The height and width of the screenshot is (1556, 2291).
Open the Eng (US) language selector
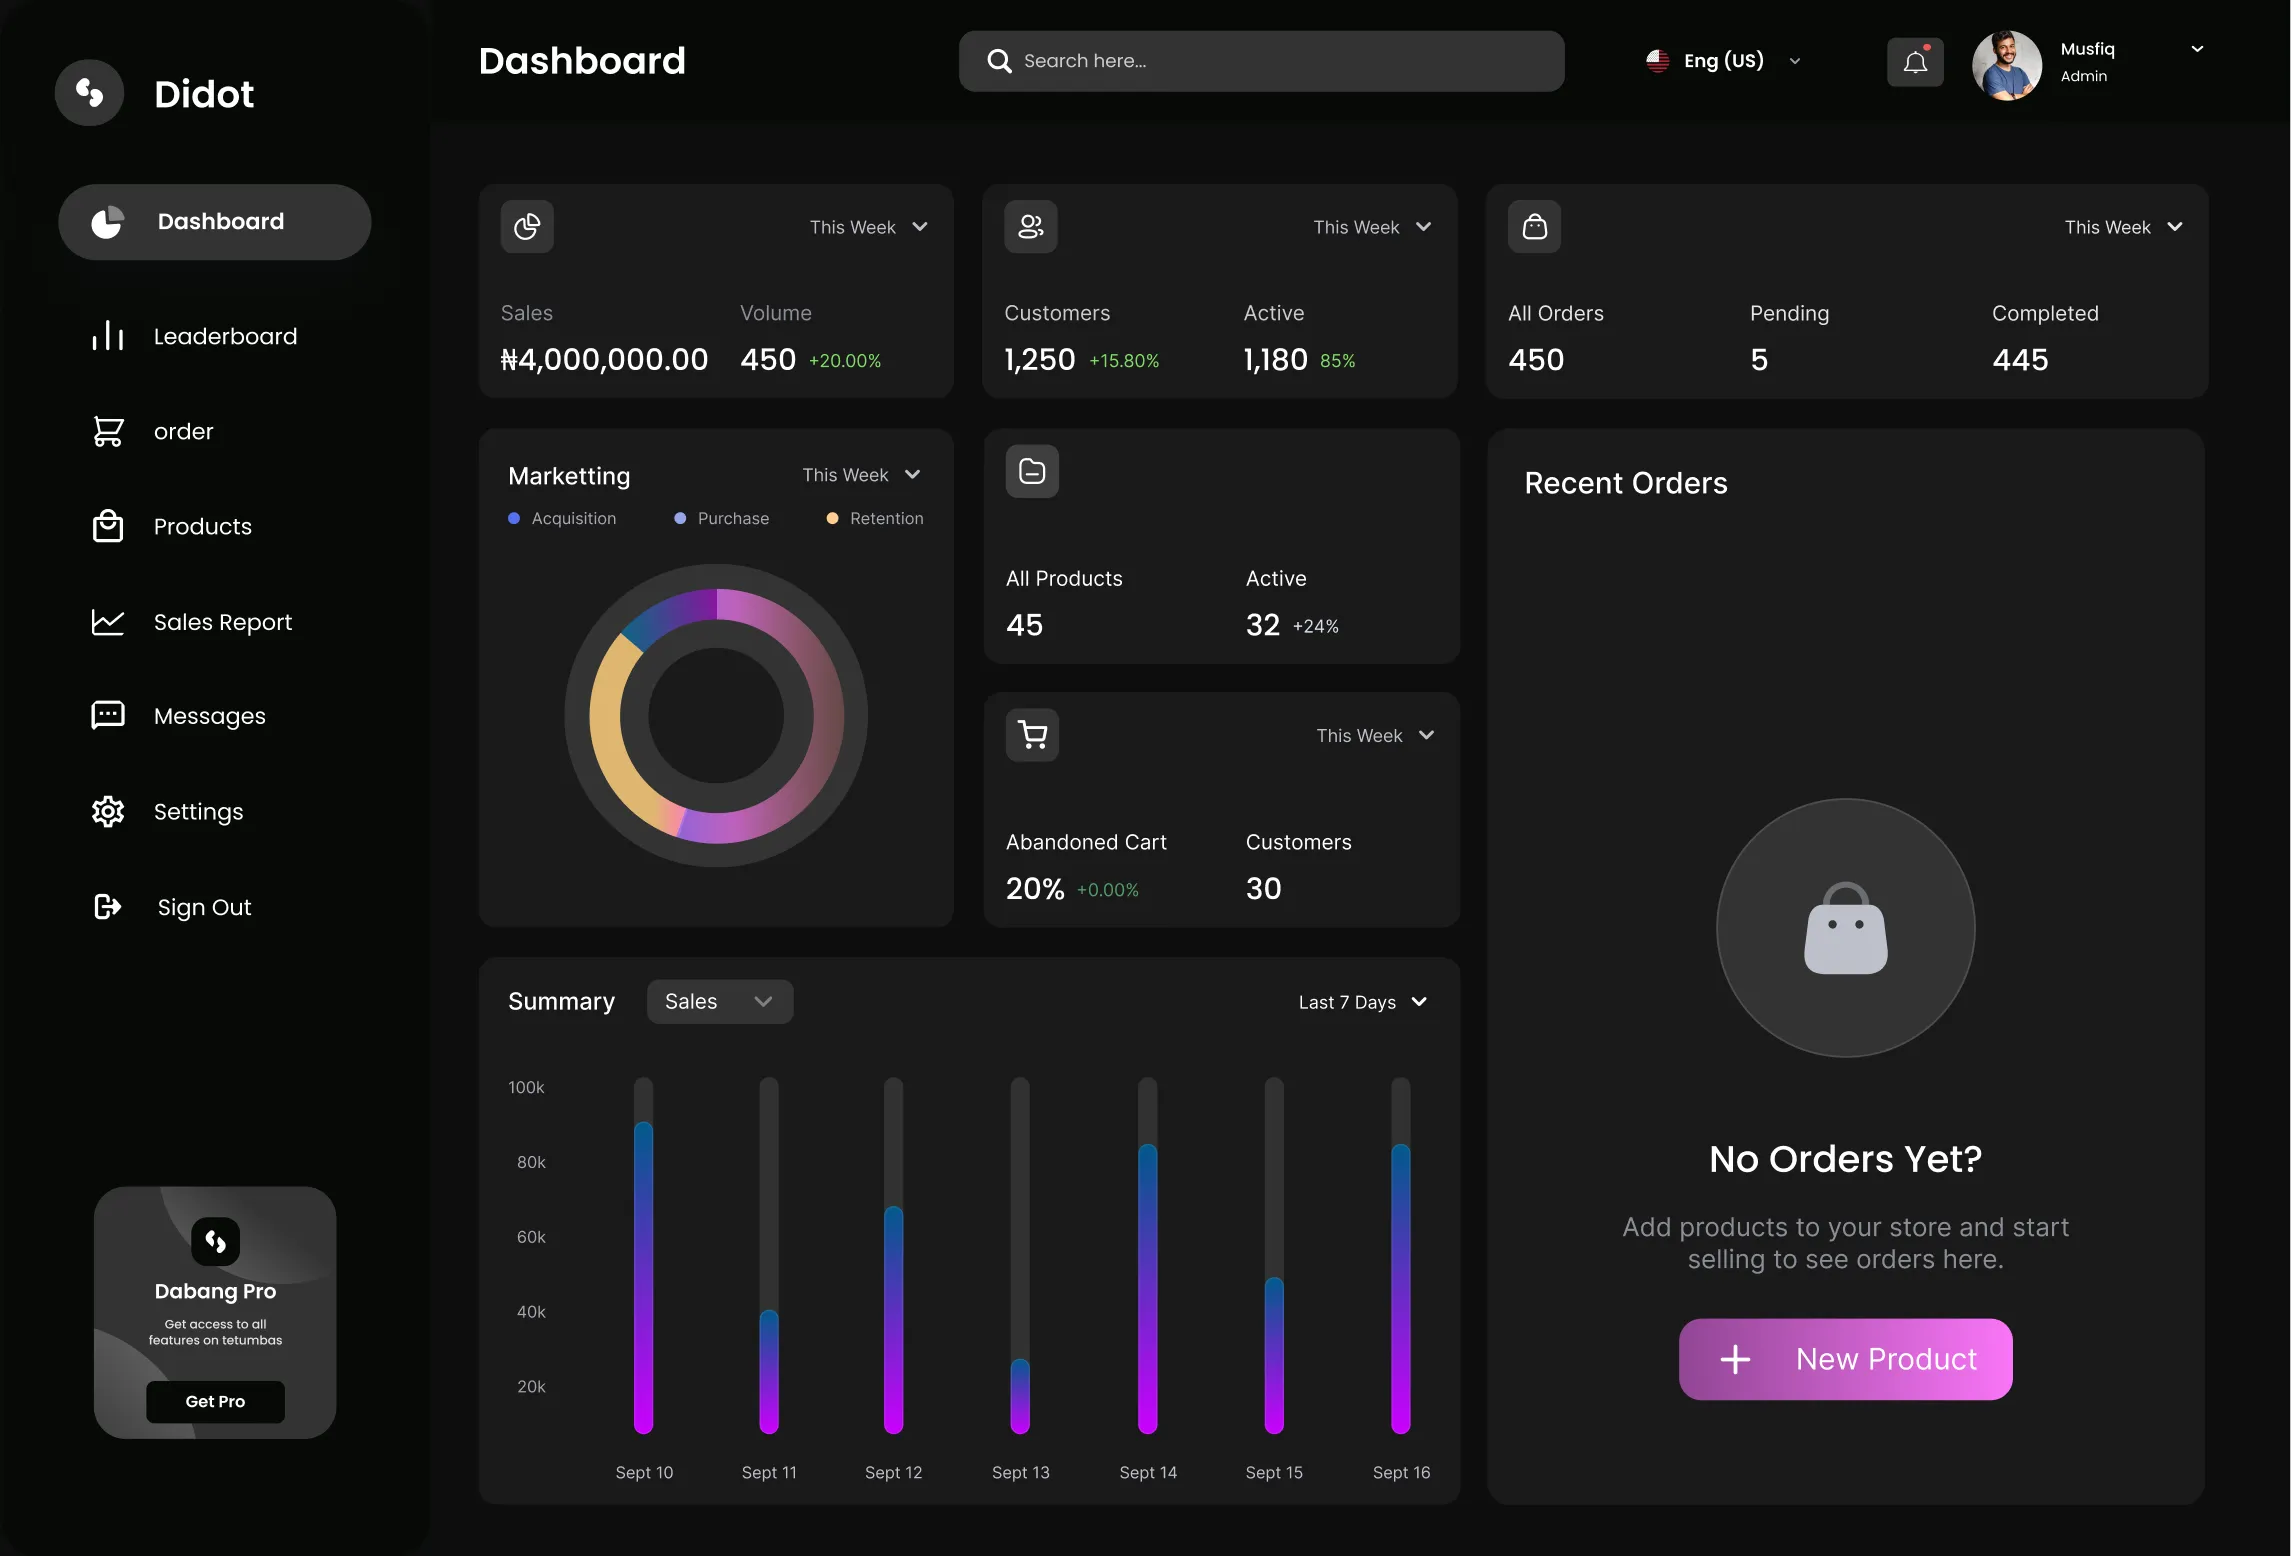(x=1723, y=61)
